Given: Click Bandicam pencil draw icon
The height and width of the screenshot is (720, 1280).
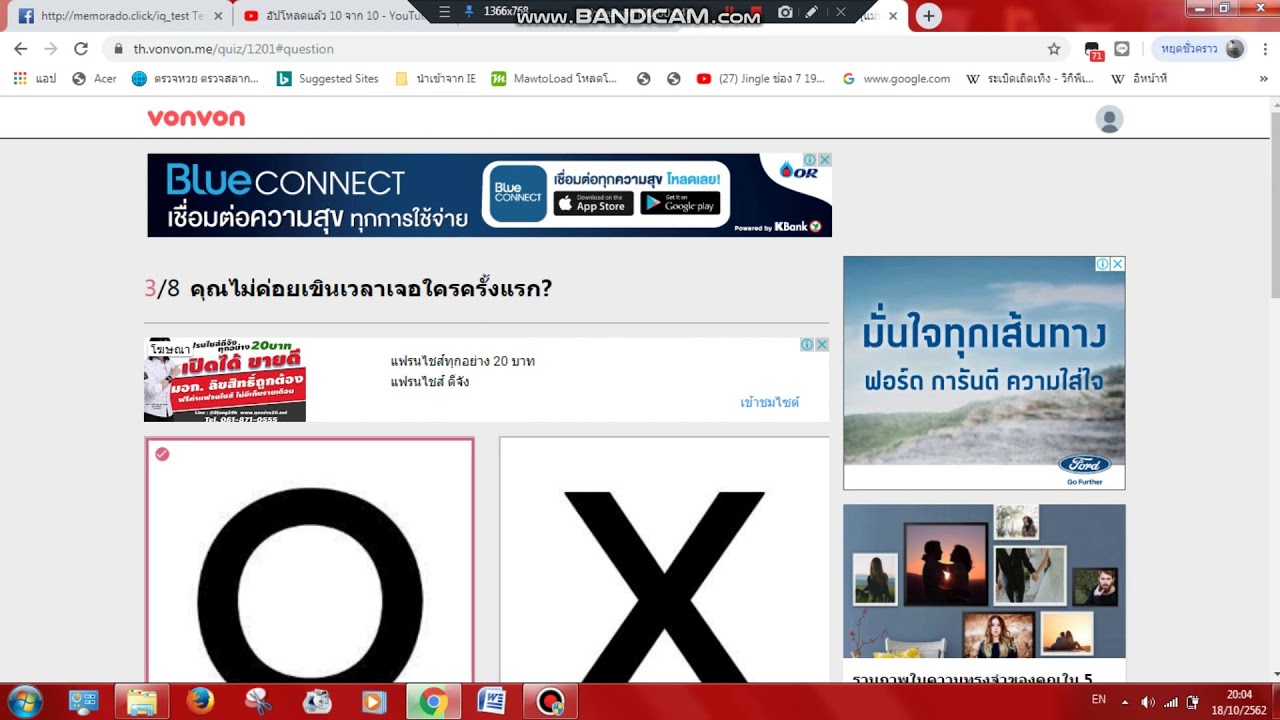Looking at the screenshot, I should [812, 12].
